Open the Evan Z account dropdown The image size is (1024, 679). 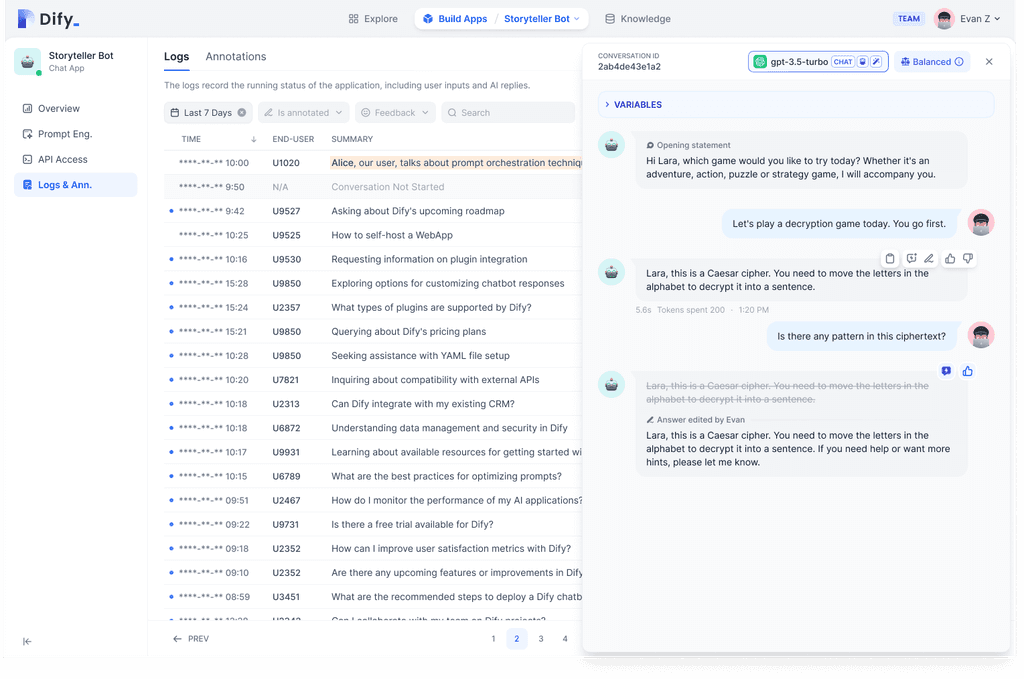coord(968,18)
